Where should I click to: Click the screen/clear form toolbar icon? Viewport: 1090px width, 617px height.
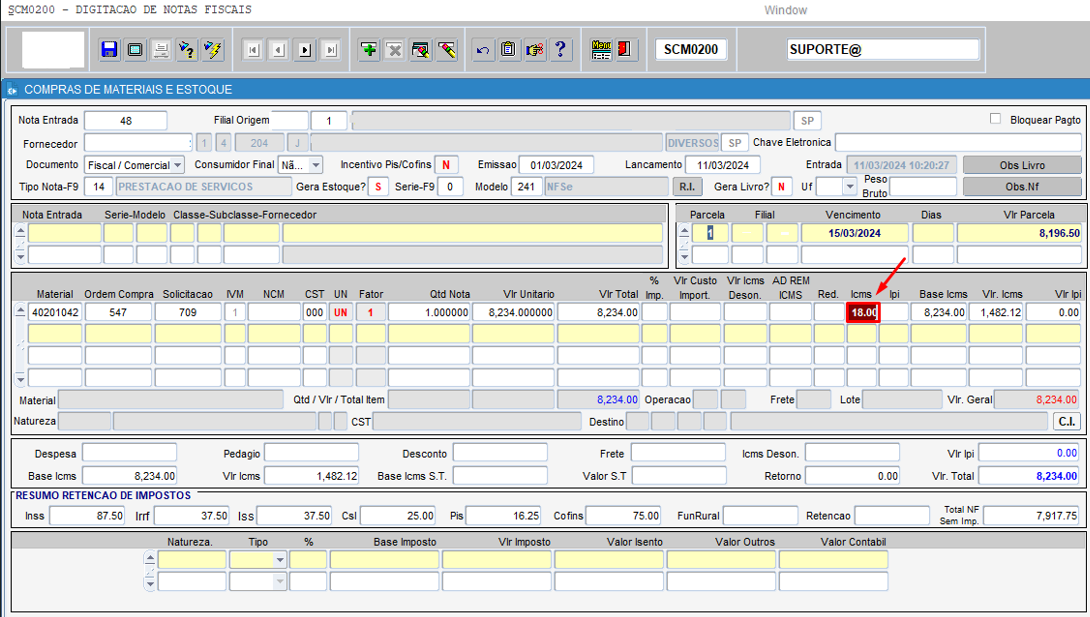pos(136,49)
